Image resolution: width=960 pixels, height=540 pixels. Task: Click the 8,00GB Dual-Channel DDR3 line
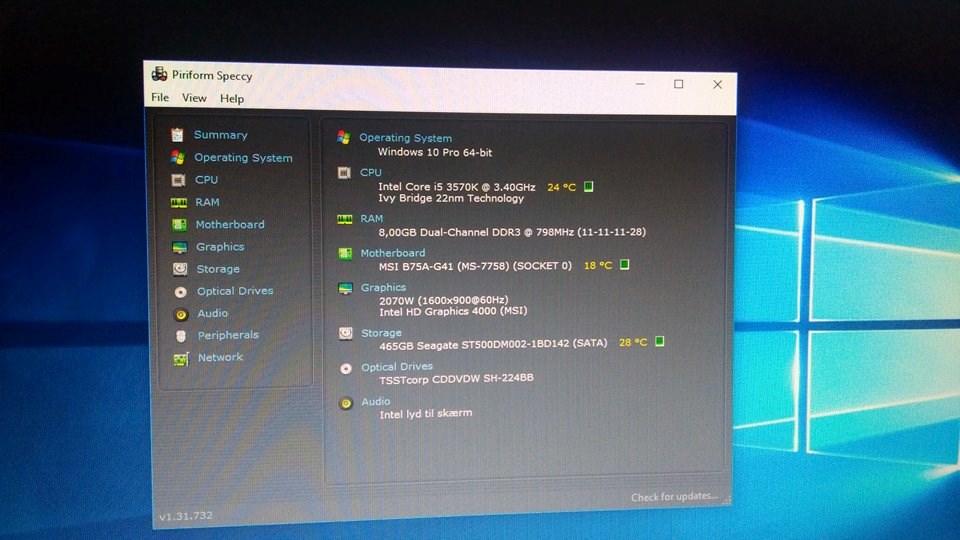click(x=512, y=232)
